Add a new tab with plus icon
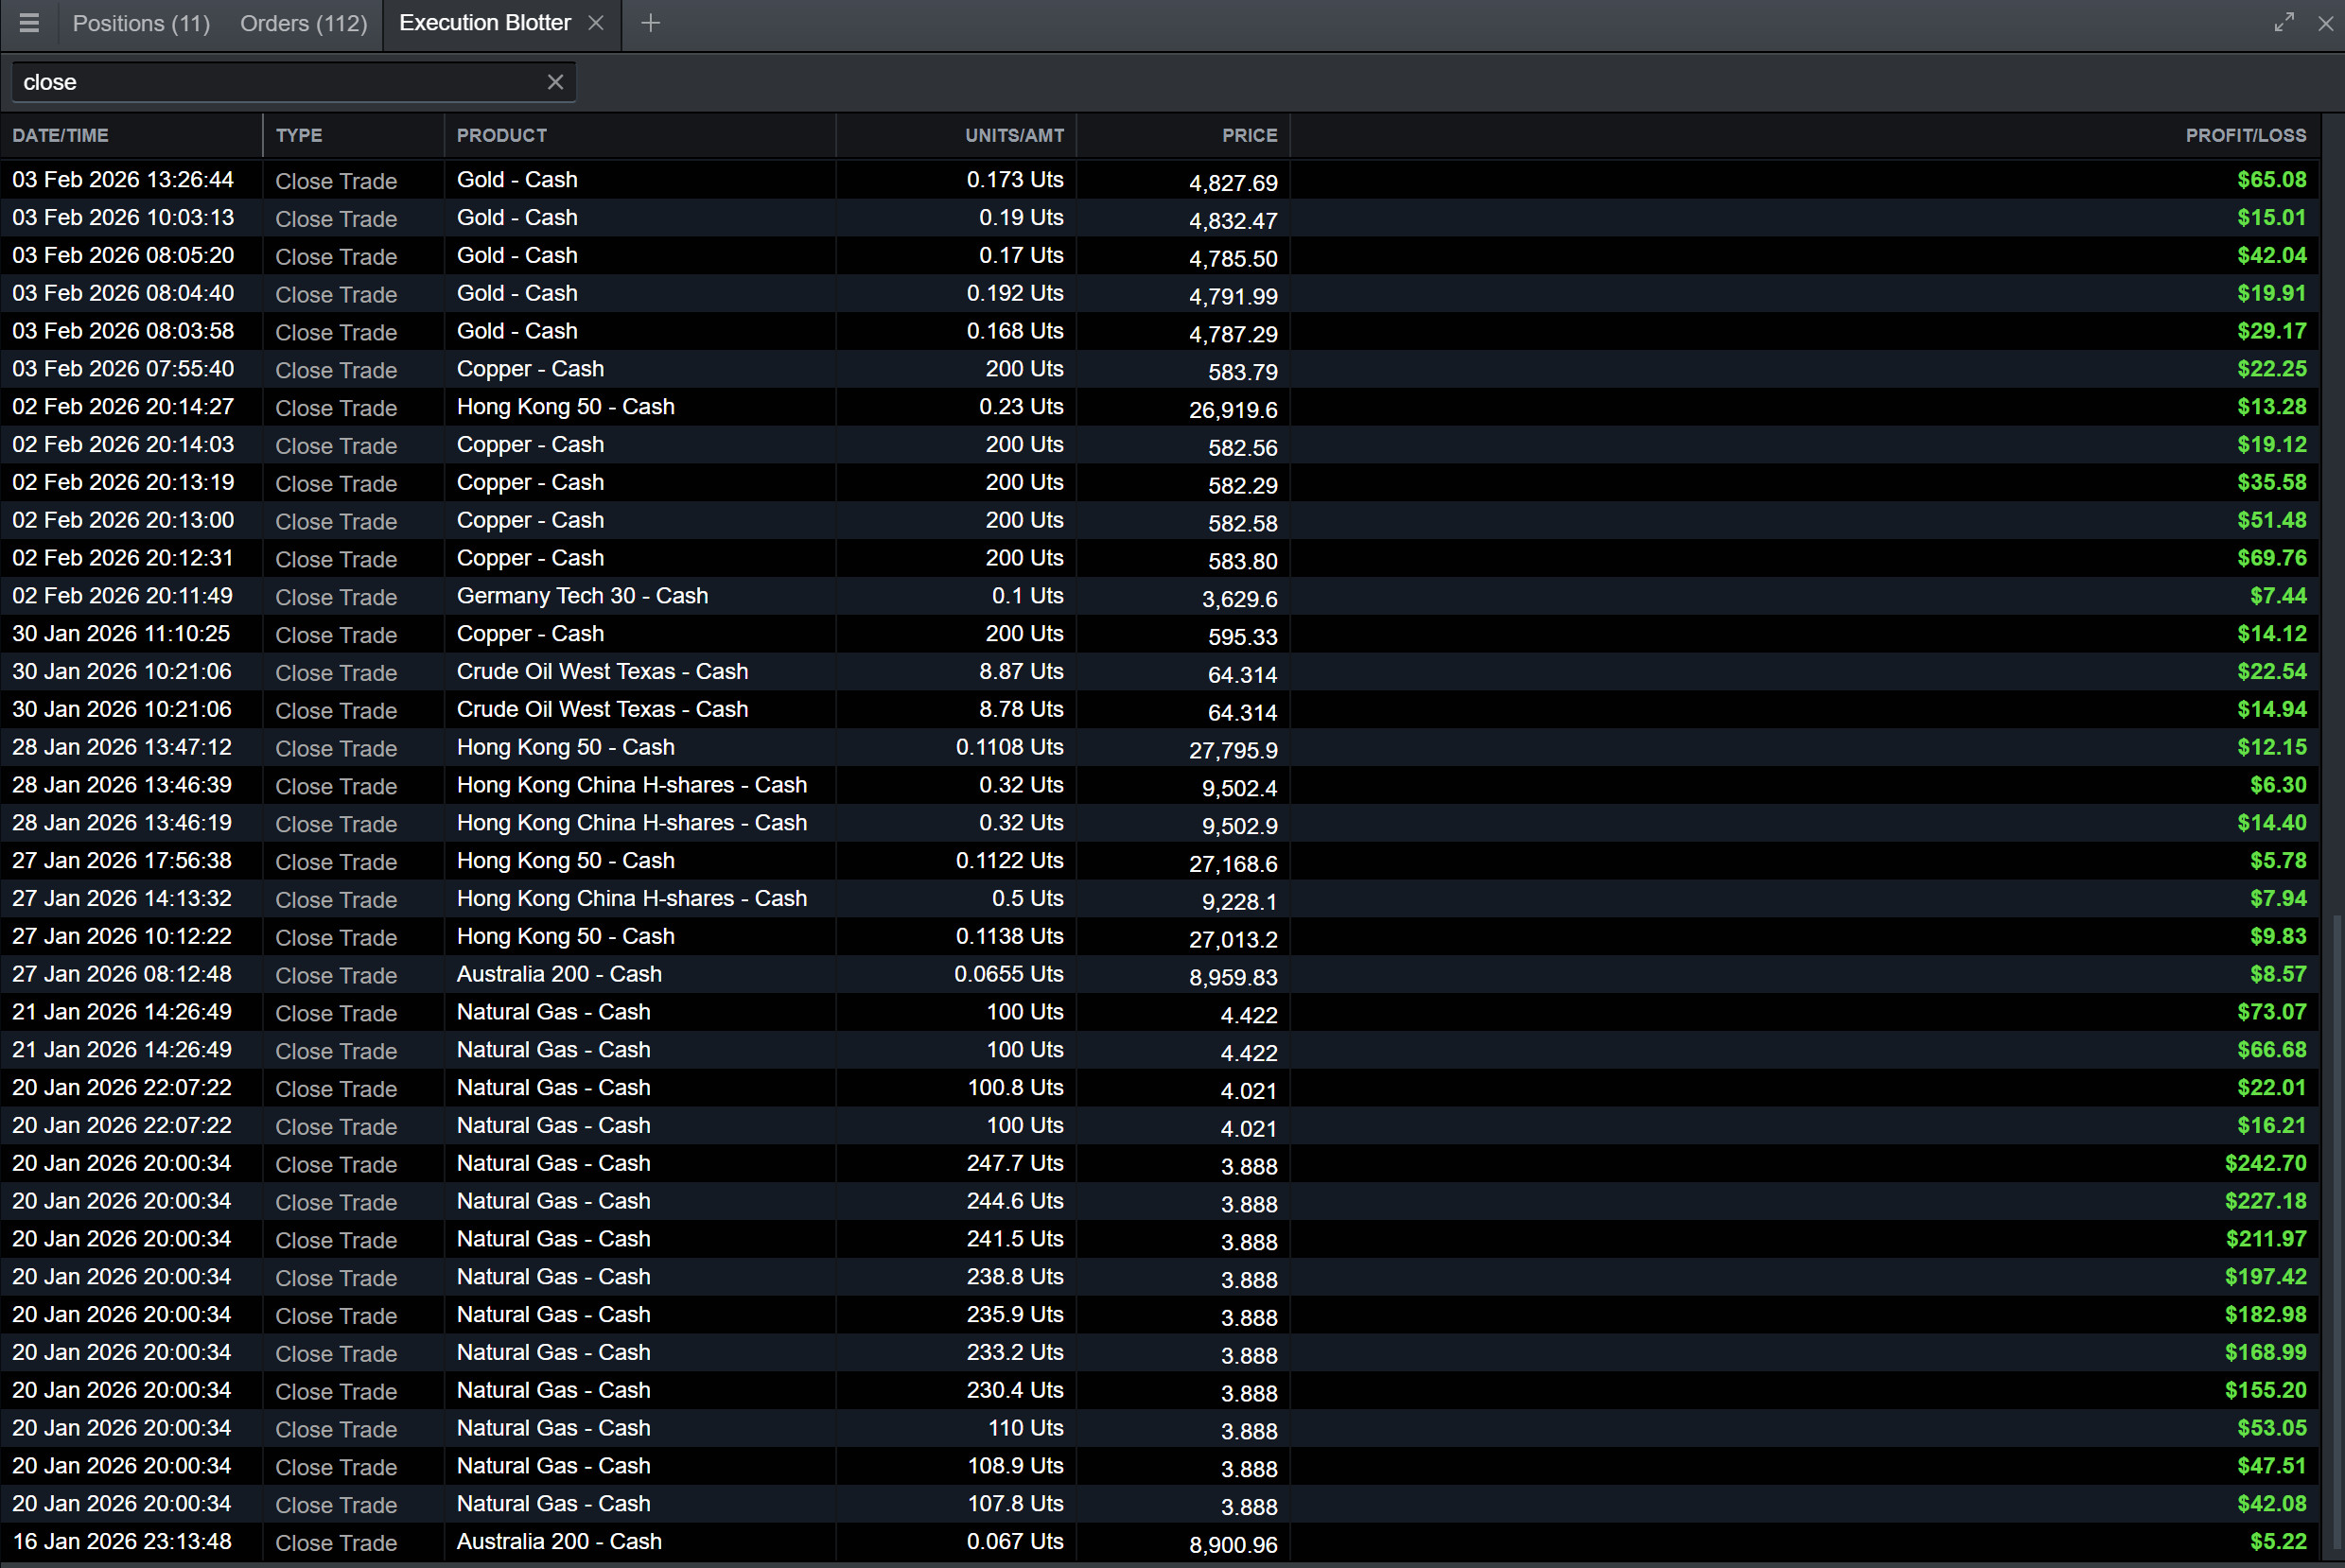This screenshot has width=2345, height=1568. (650, 23)
